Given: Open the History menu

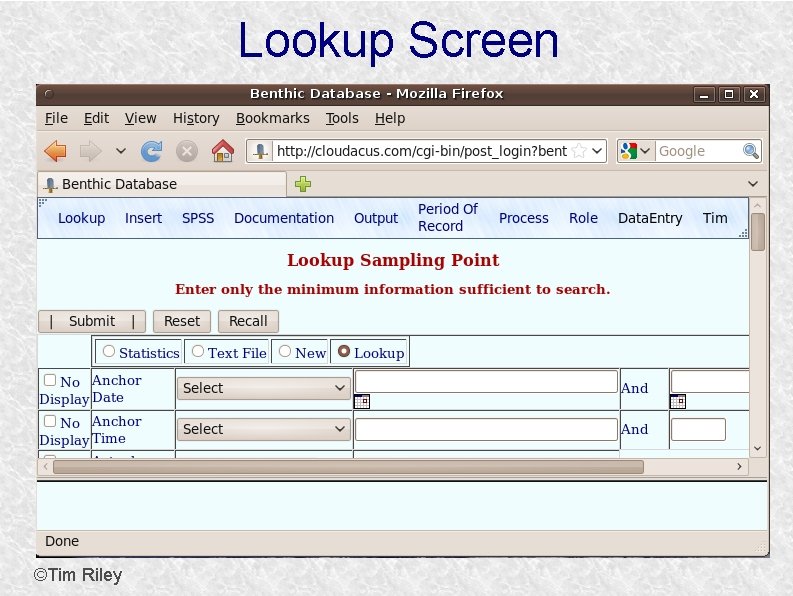Looking at the screenshot, I should (196, 118).
